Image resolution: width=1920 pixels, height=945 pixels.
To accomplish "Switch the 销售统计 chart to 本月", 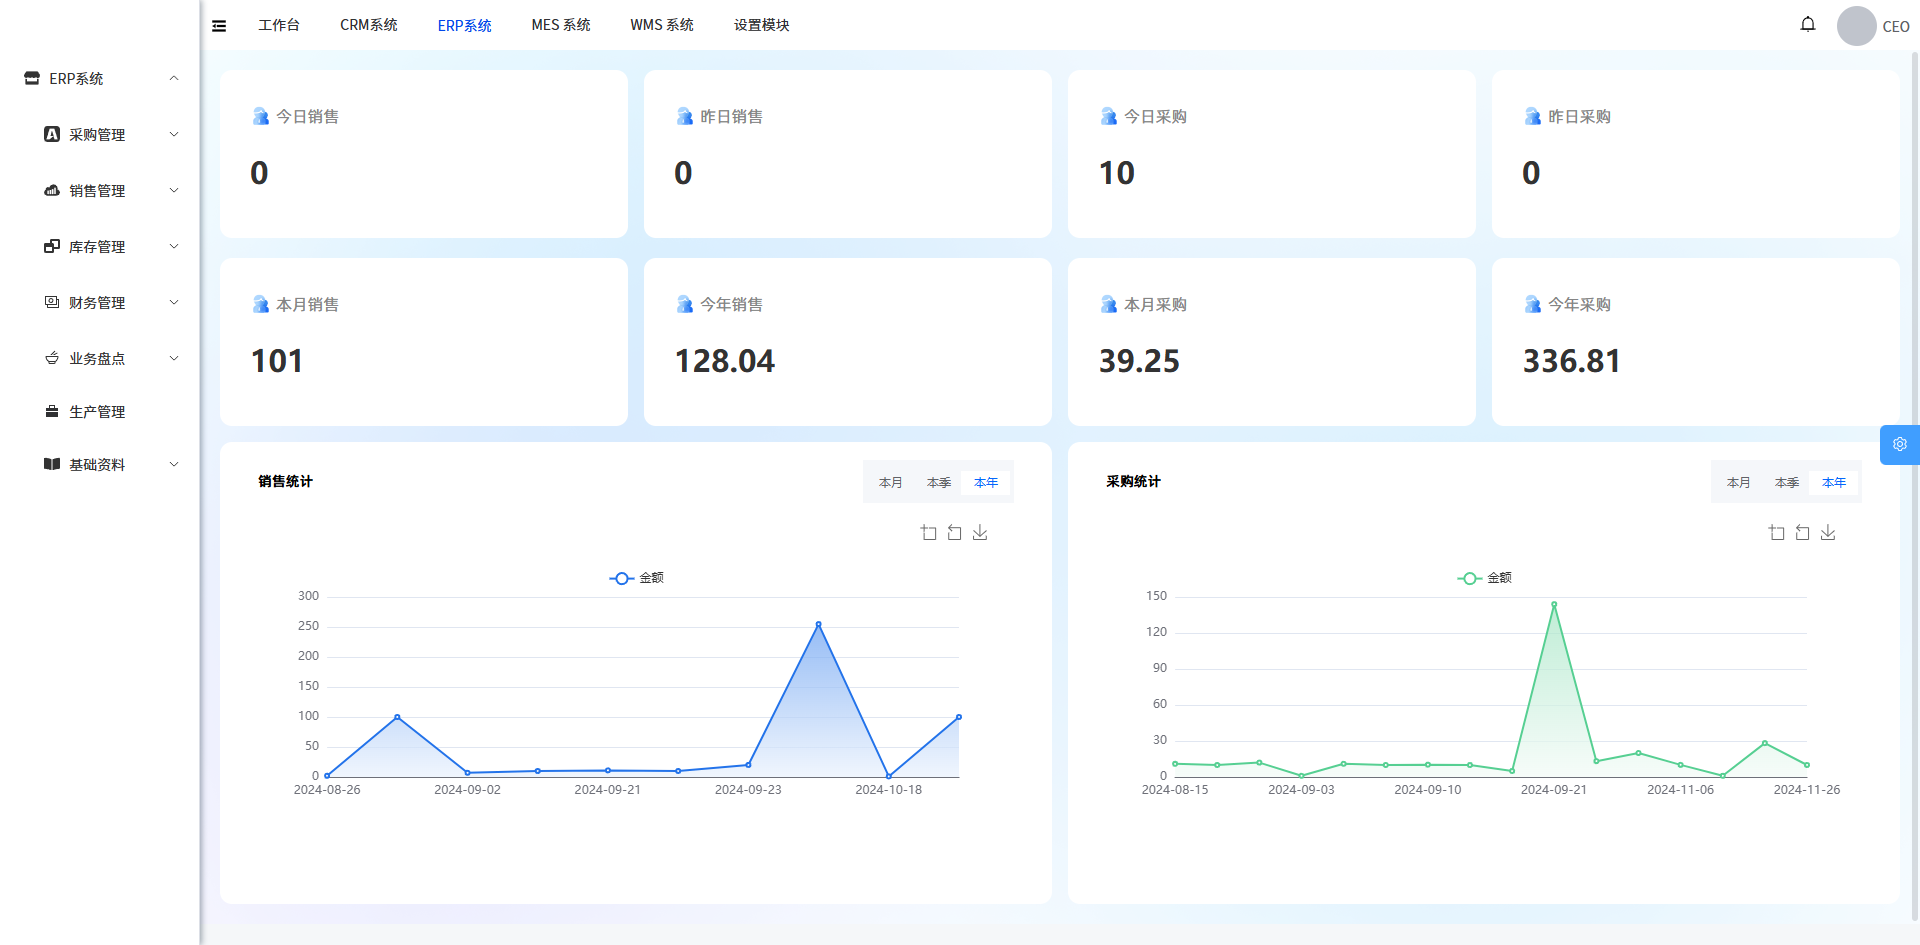I will (890, 483).
